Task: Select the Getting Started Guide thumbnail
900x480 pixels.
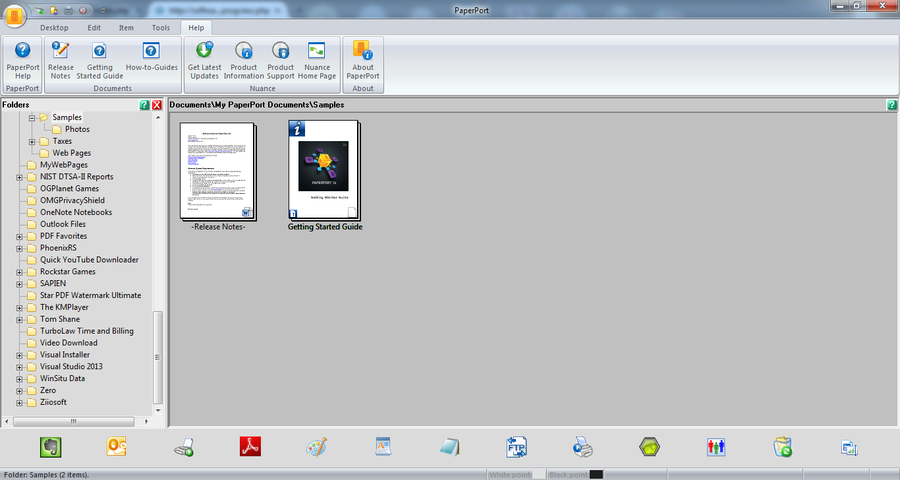Action: pyautogui.click(x=324, y=170)
